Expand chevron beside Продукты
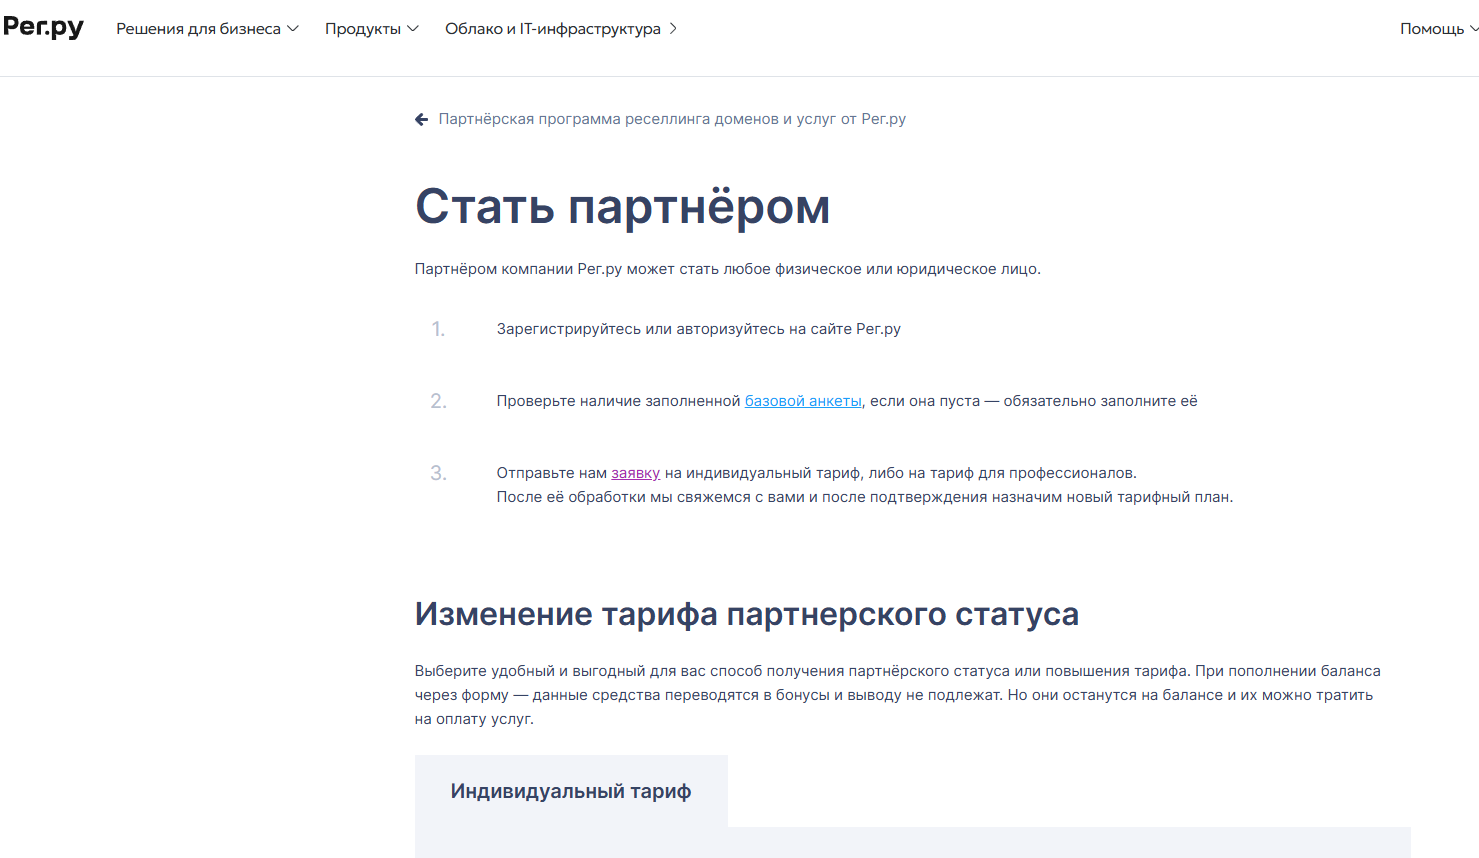Image resolution: width=1479 pixels, height=858 pixels. pos(413,29)
